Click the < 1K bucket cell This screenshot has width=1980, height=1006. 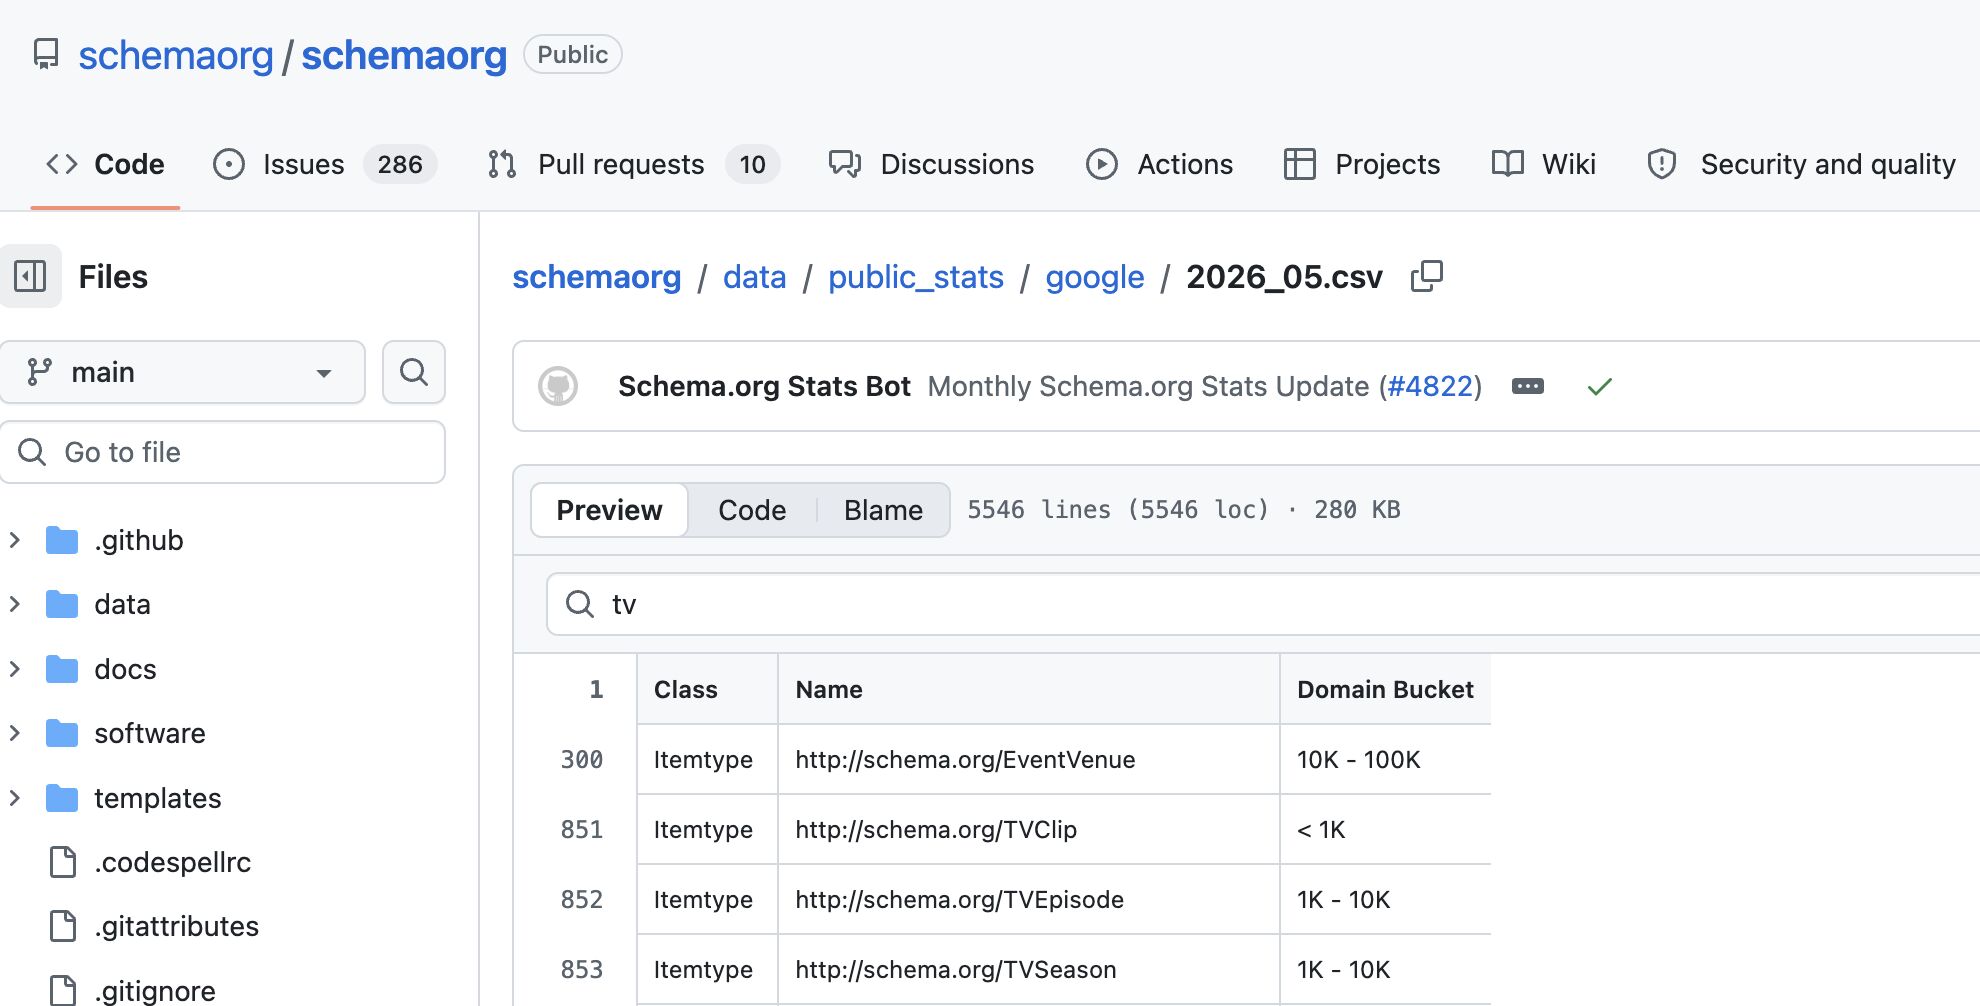pos(1385,830)
